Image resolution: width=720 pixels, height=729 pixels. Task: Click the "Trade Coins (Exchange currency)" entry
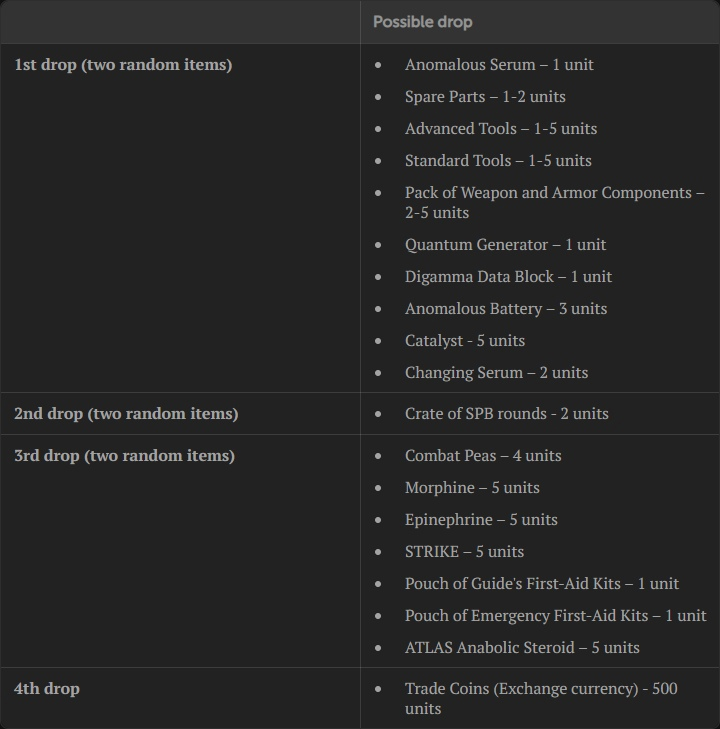point(540,690)
